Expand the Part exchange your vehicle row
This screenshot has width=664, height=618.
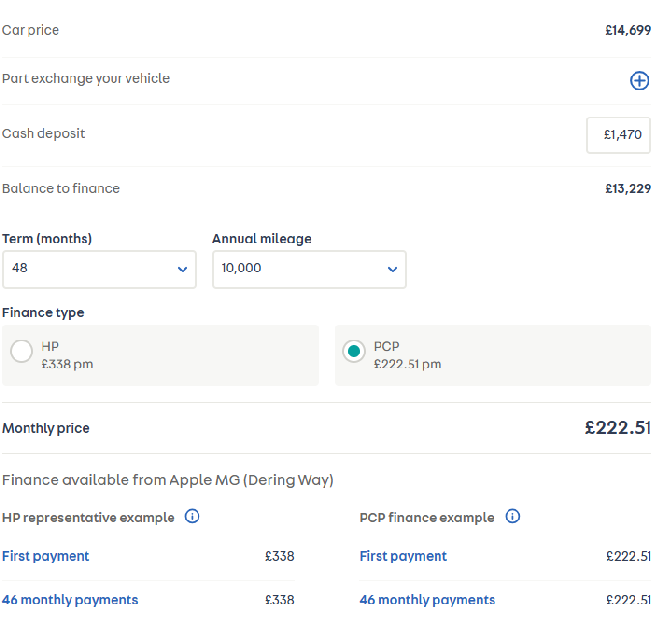86,79
